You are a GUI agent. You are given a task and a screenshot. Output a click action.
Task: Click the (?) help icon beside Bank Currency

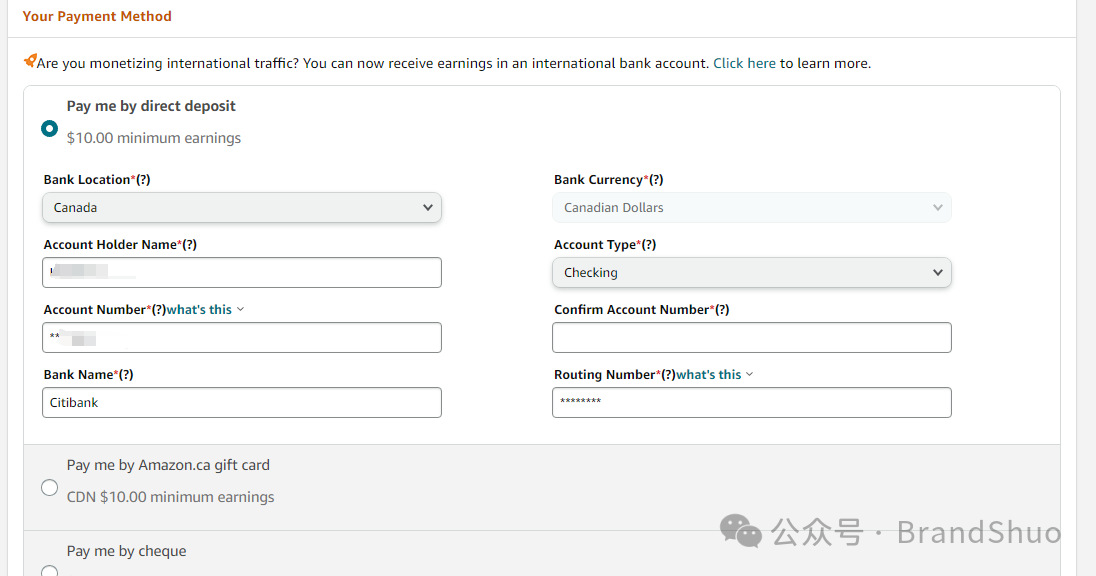(x=656, y=180)
